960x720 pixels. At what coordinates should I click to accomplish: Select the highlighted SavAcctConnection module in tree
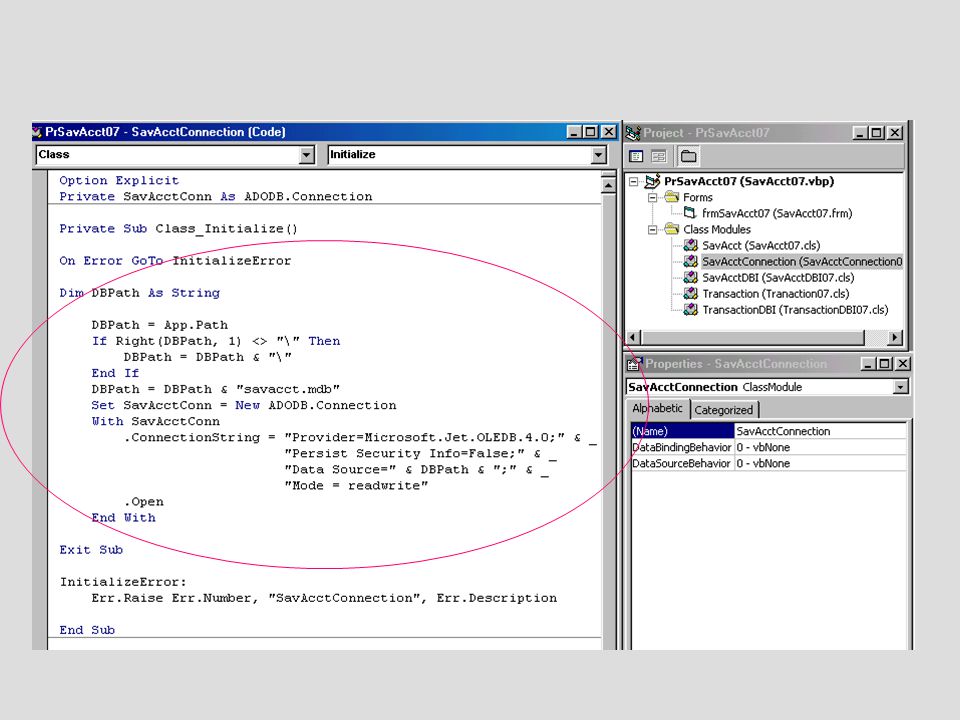[802, 261]
